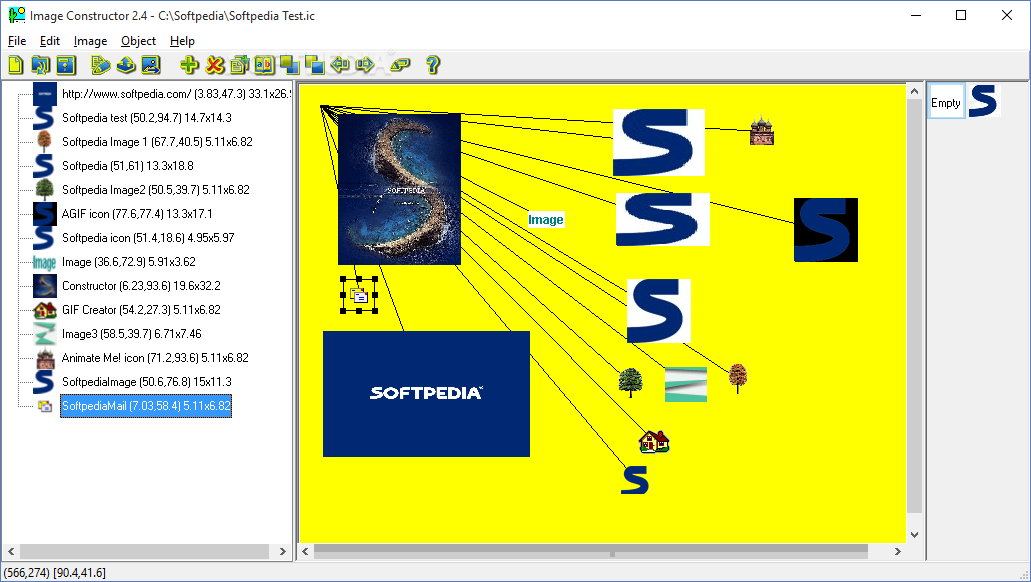The width and height of the screenshot is (1031, 582).
Task: Open help with question mark icon
Action: click(433, 64)
